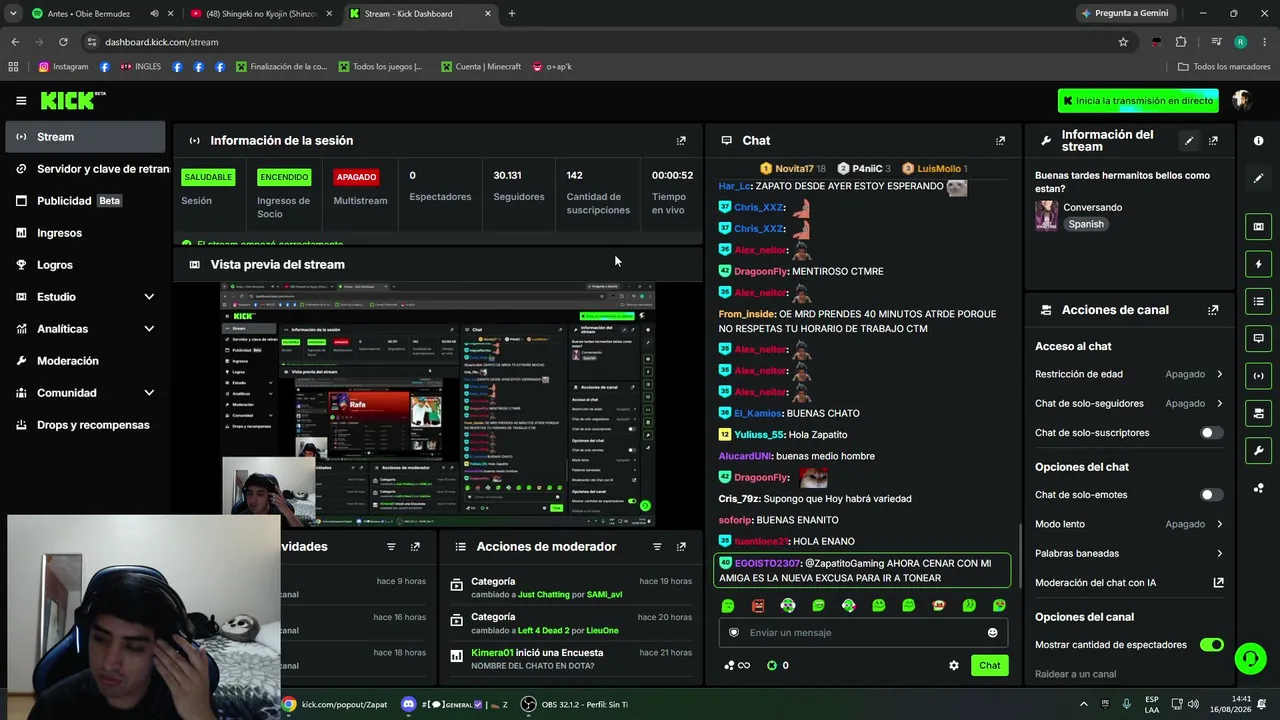Click the stream preview thumbnail
Screen dimensions: 1280x720
click(x=438, y=404)
